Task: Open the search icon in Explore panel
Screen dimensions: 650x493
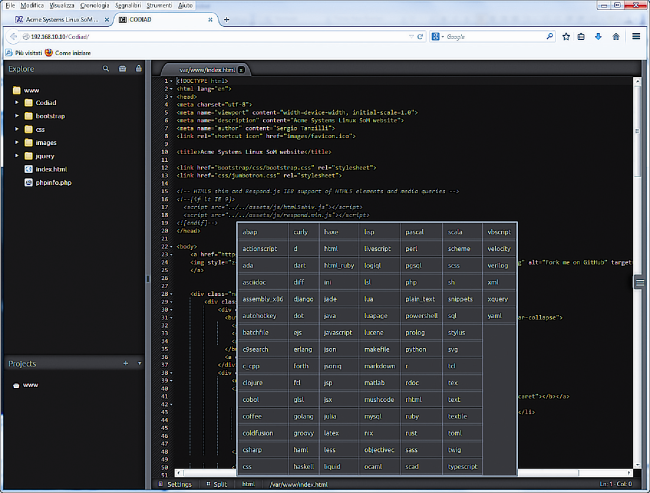Action: (106, 69)
